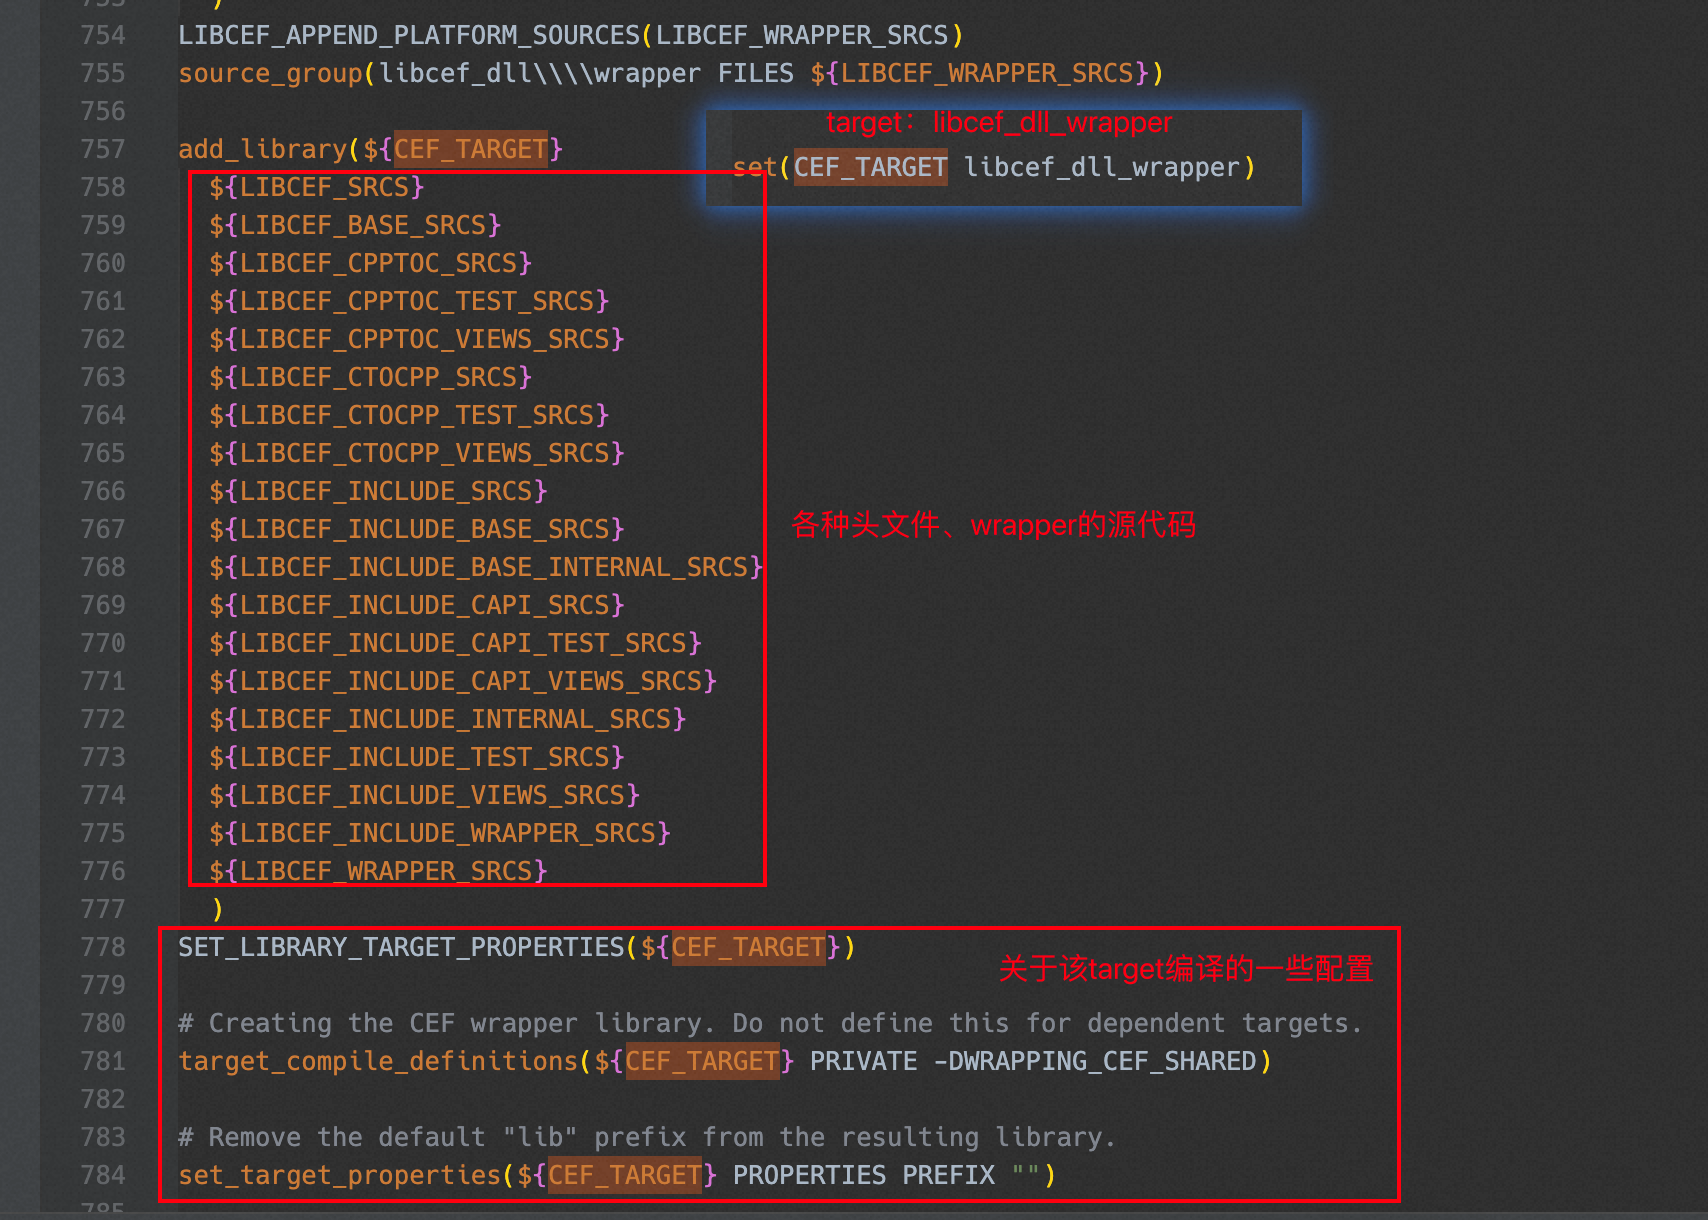Click highlighted CEF_TARGET in the set popup
This screenshot has height=1220, width=1708.
(x=871, y=167)
